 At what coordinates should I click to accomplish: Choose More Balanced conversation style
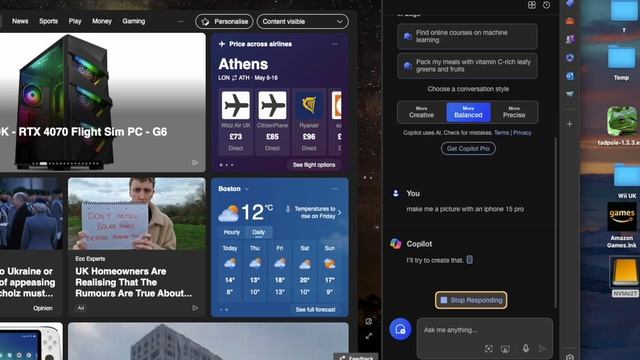pos(468,112)
